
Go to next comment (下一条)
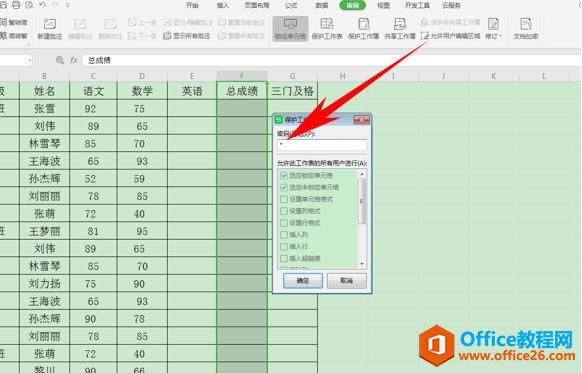(x=142, y=36)
